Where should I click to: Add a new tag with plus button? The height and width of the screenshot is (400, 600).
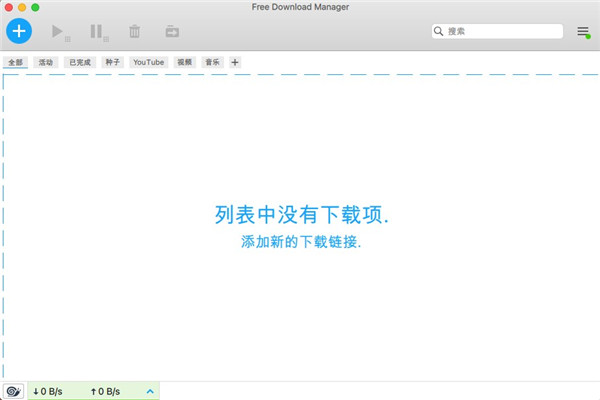235,62
